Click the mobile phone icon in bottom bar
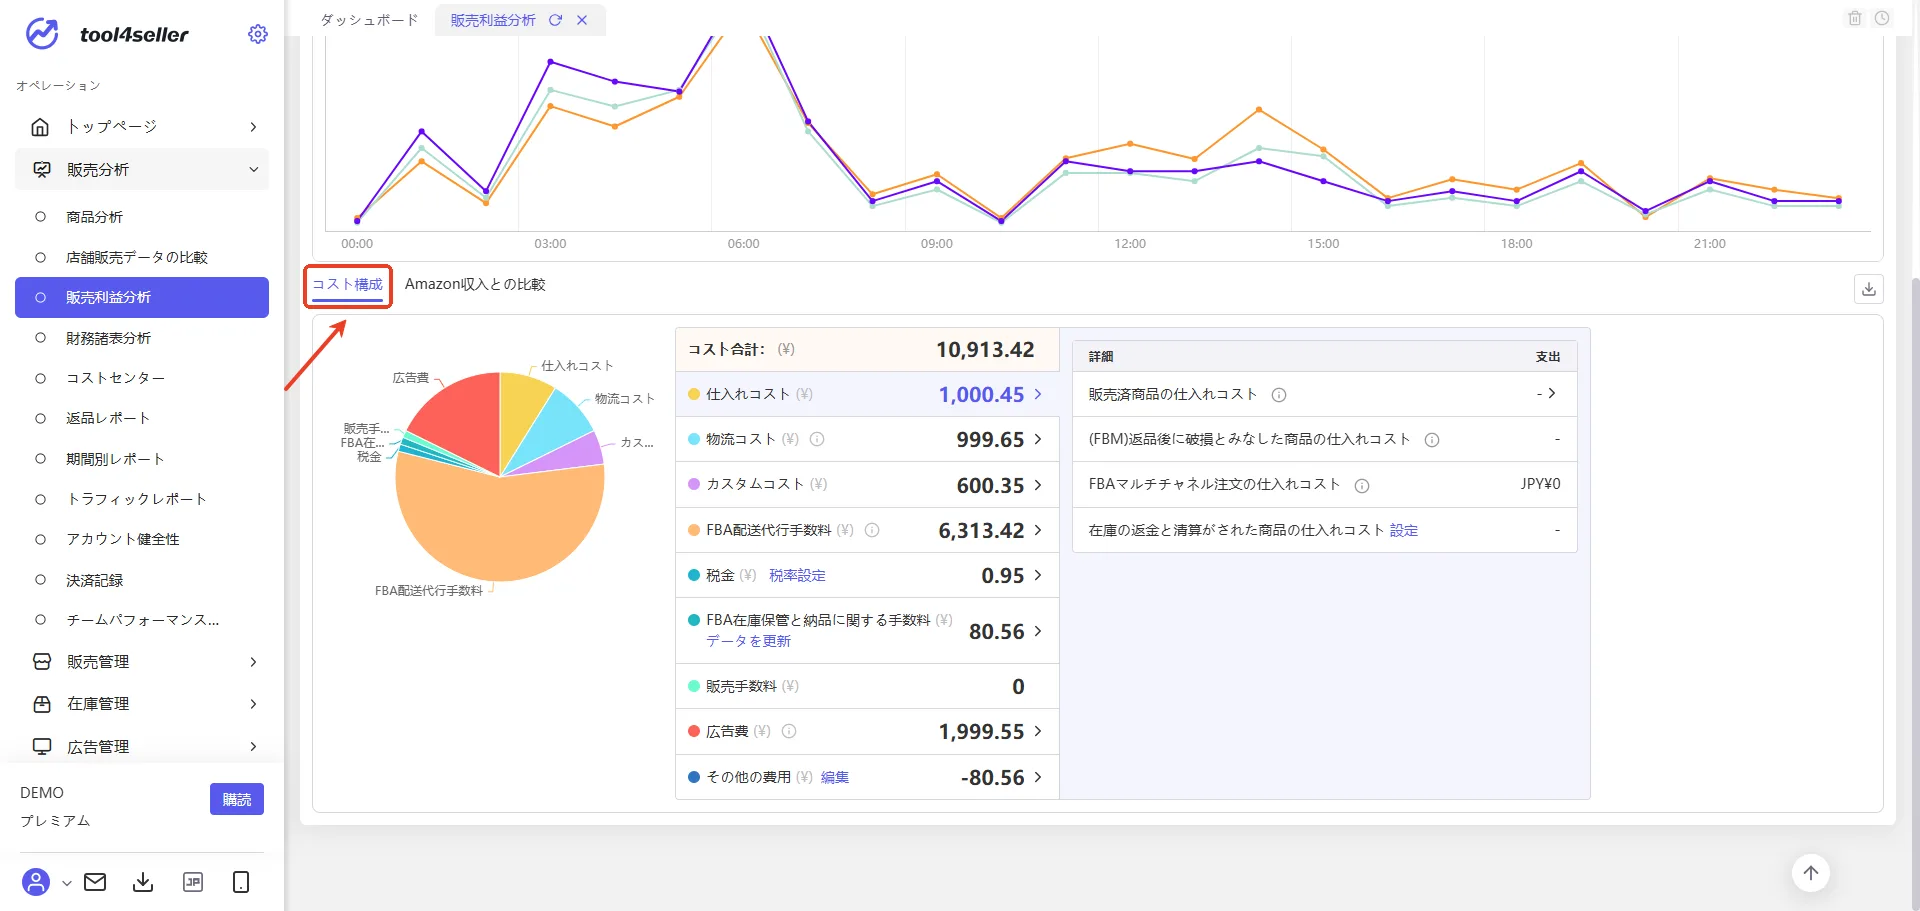This screenshot has height=911, width=1920. pos(241,882)
